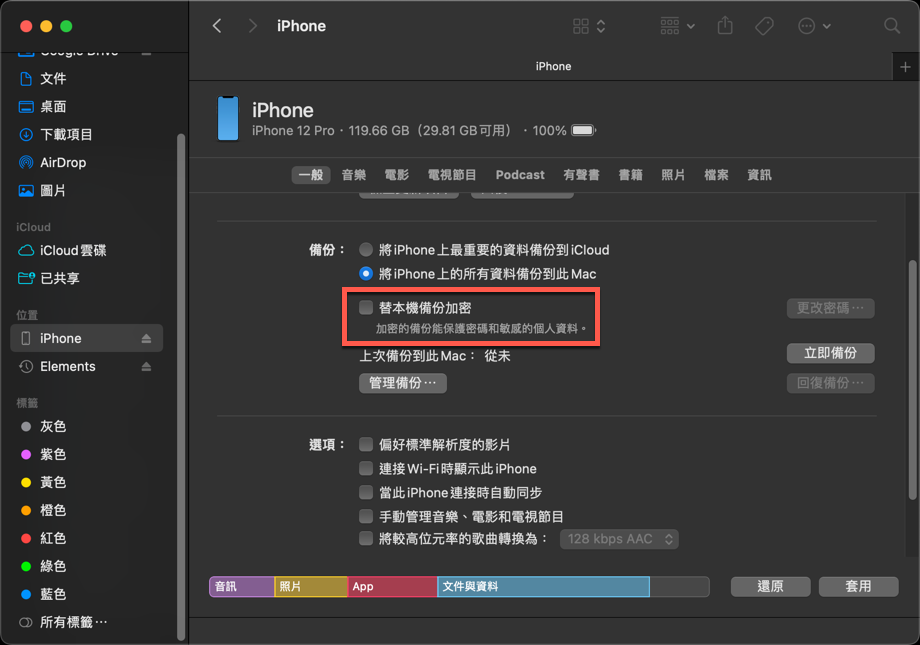Enable 將較高位元率的歌曲轉換為 checkbox
920x645 pixels.
coord(366,539)
